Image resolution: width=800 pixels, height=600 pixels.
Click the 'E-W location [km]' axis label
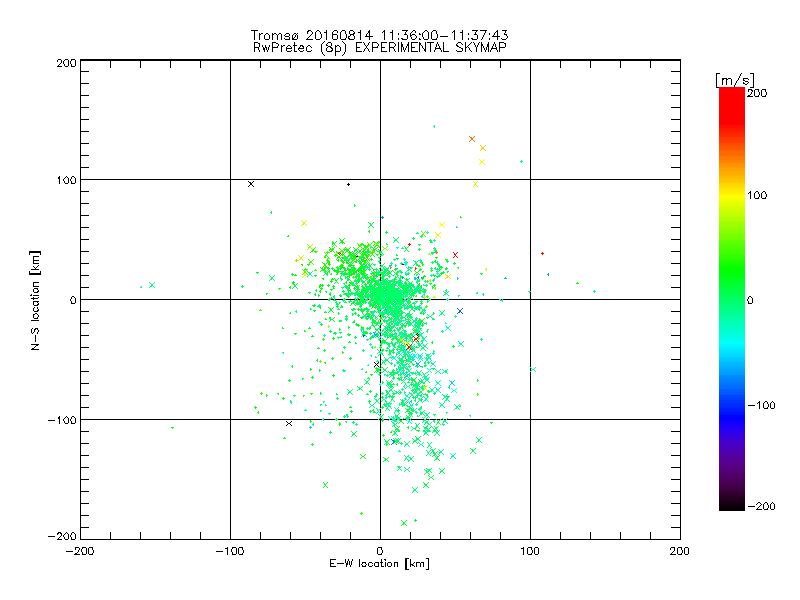point(379,563)
